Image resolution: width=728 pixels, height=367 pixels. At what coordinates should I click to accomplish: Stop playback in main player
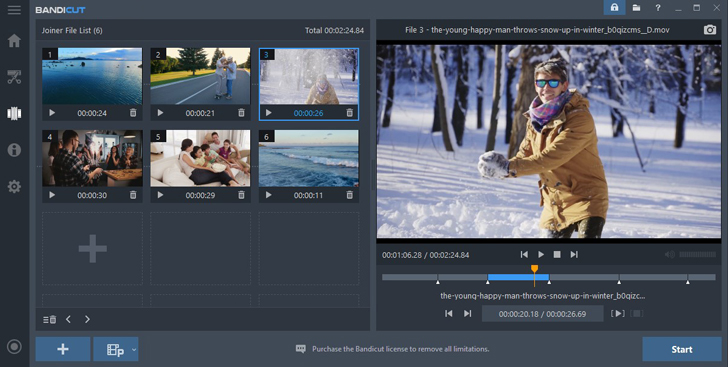click(557, 254)
